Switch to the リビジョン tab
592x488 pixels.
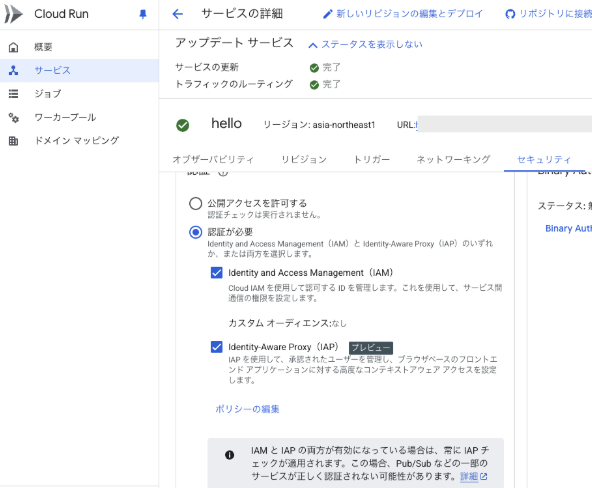[304, 160]
